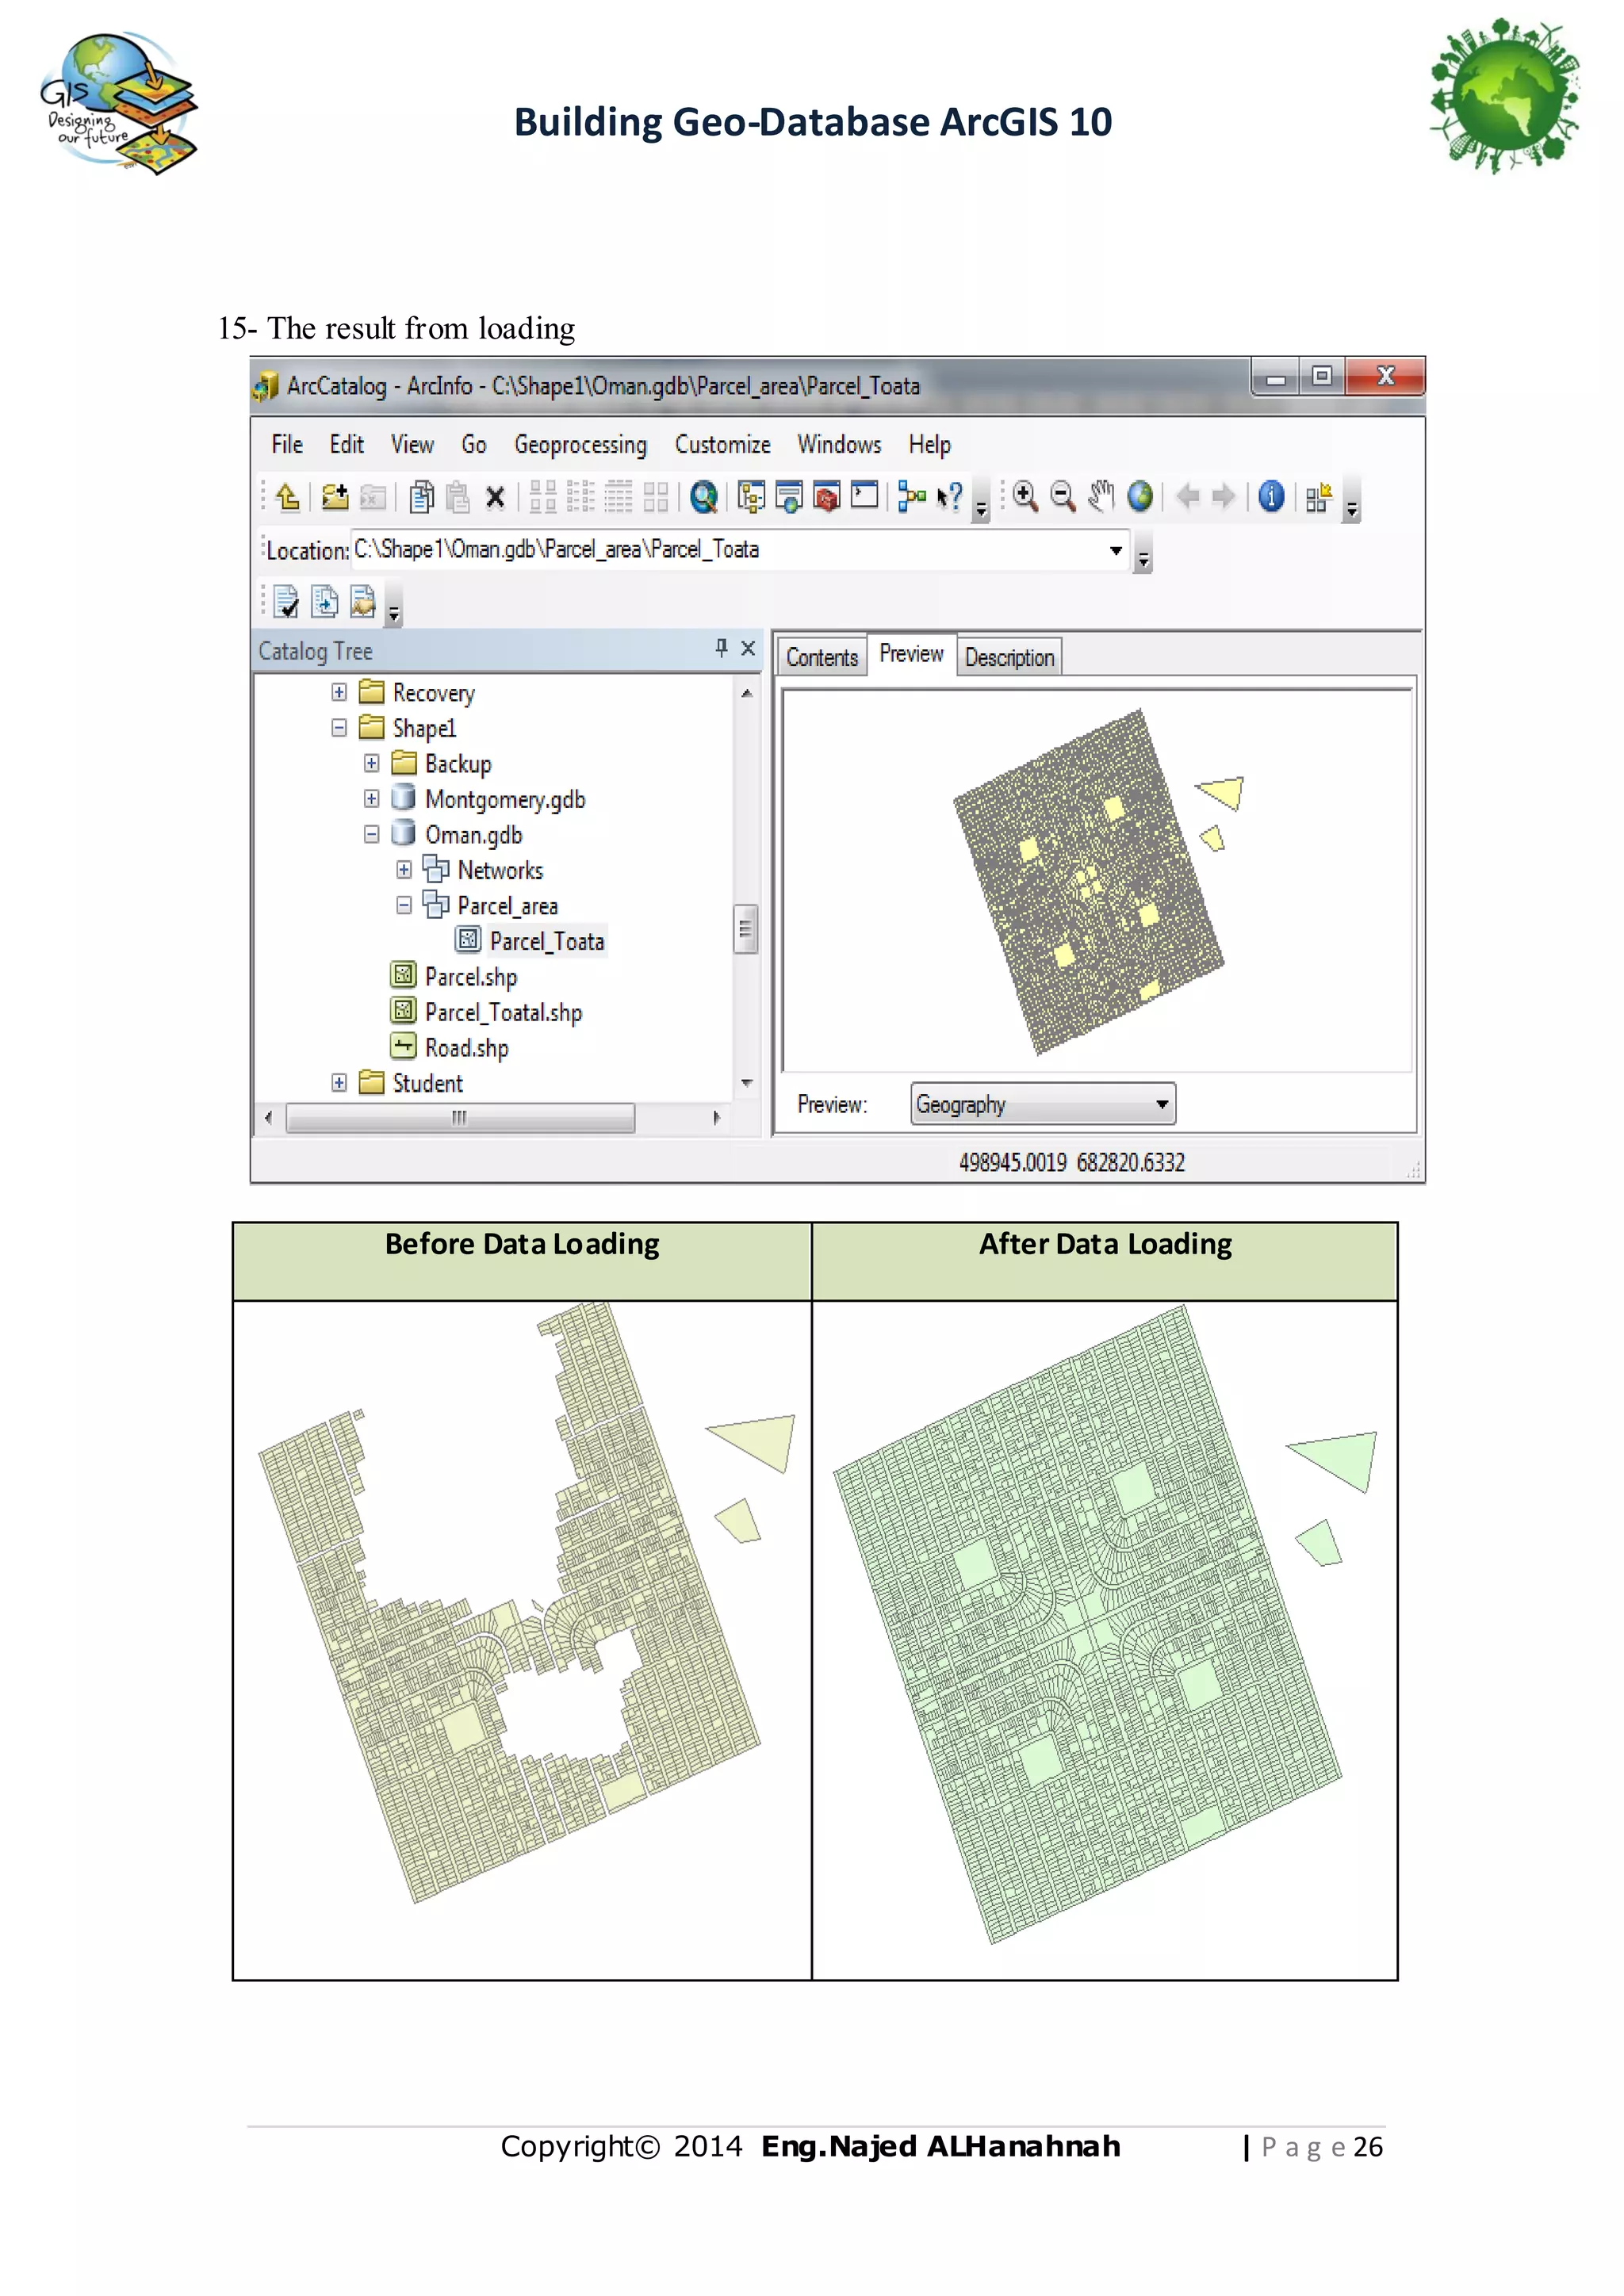Click the tree scroll left arrow
This screenshot has height=2296, width=1624.
[268, 1118]
